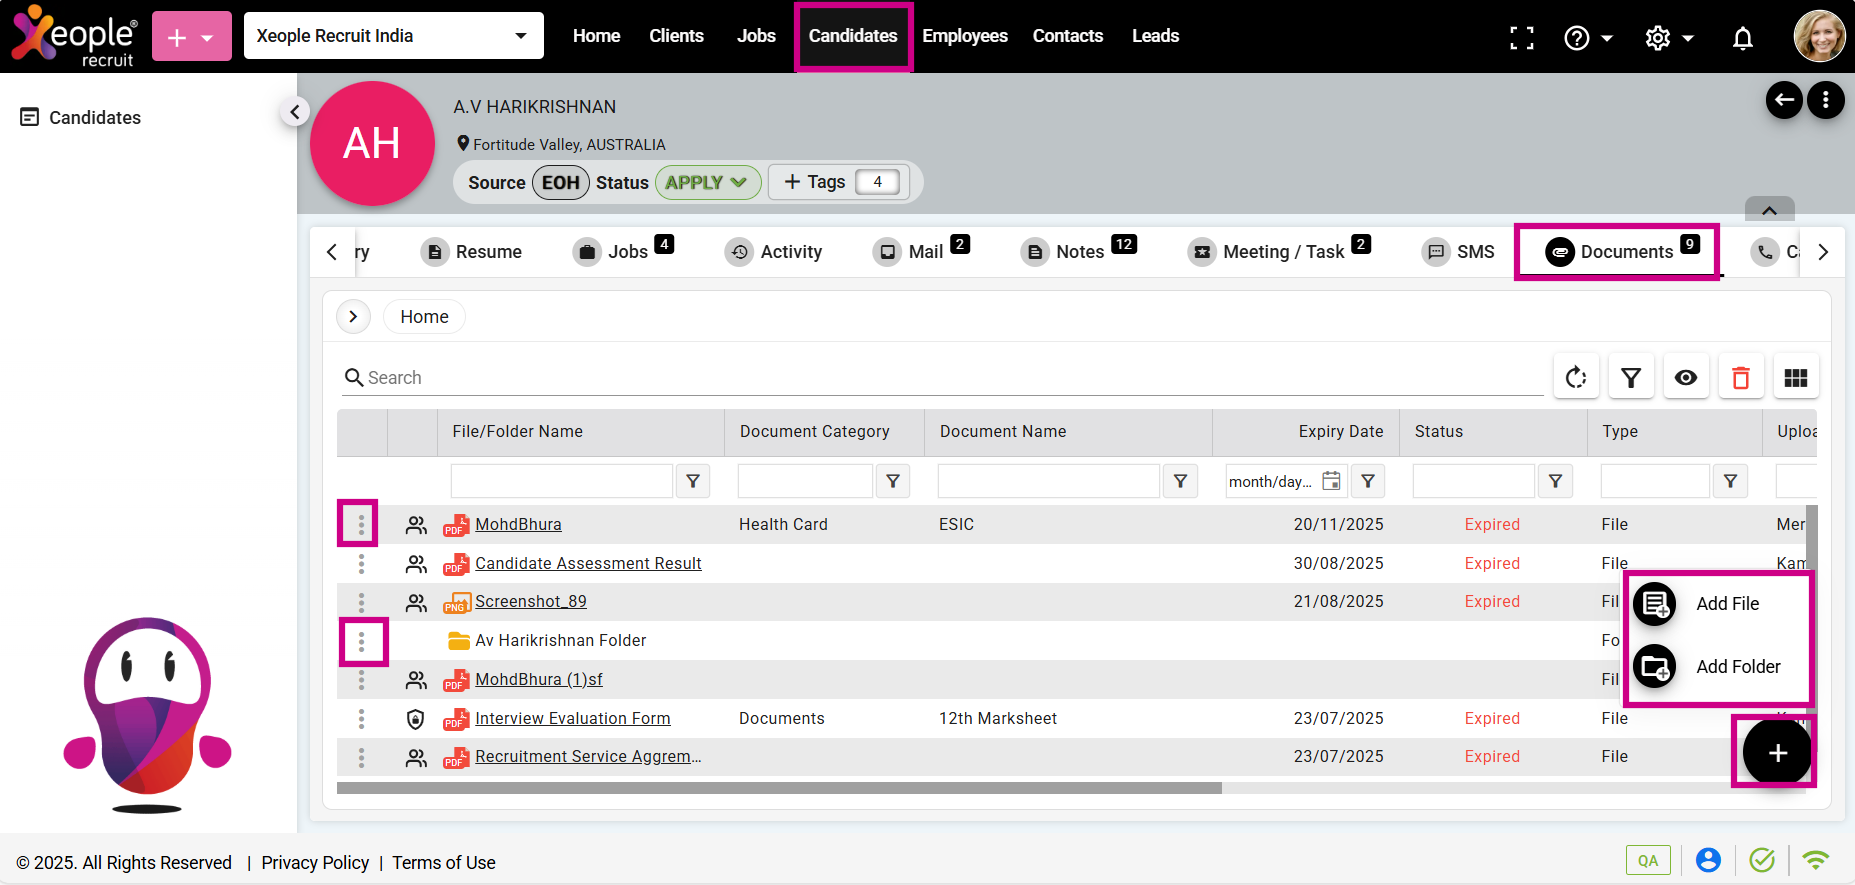Collapse the candidate header with up chevron
Image resolution: width=1855 pixels, height=885 pixels.
tap(1769, 210)
